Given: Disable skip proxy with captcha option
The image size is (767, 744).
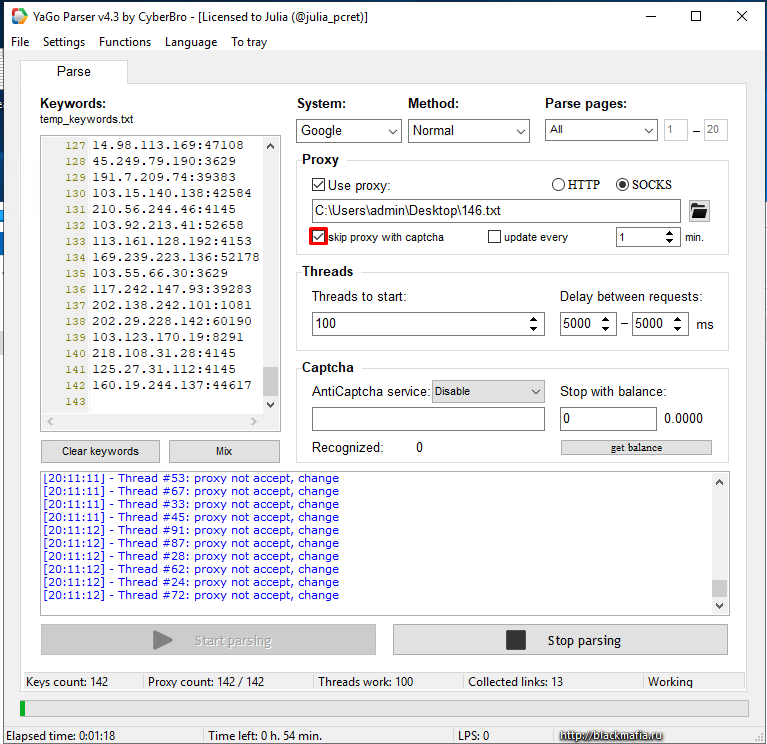Looking at the screenshot, I should (319, 237).
